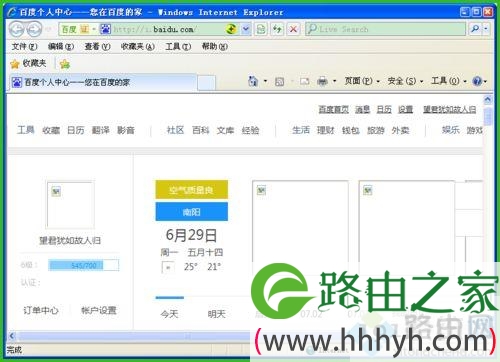Viewport: 500px width, 362px height.
Task: Click the 545/700 level progress bar
Action: click(x=84, y=265)
